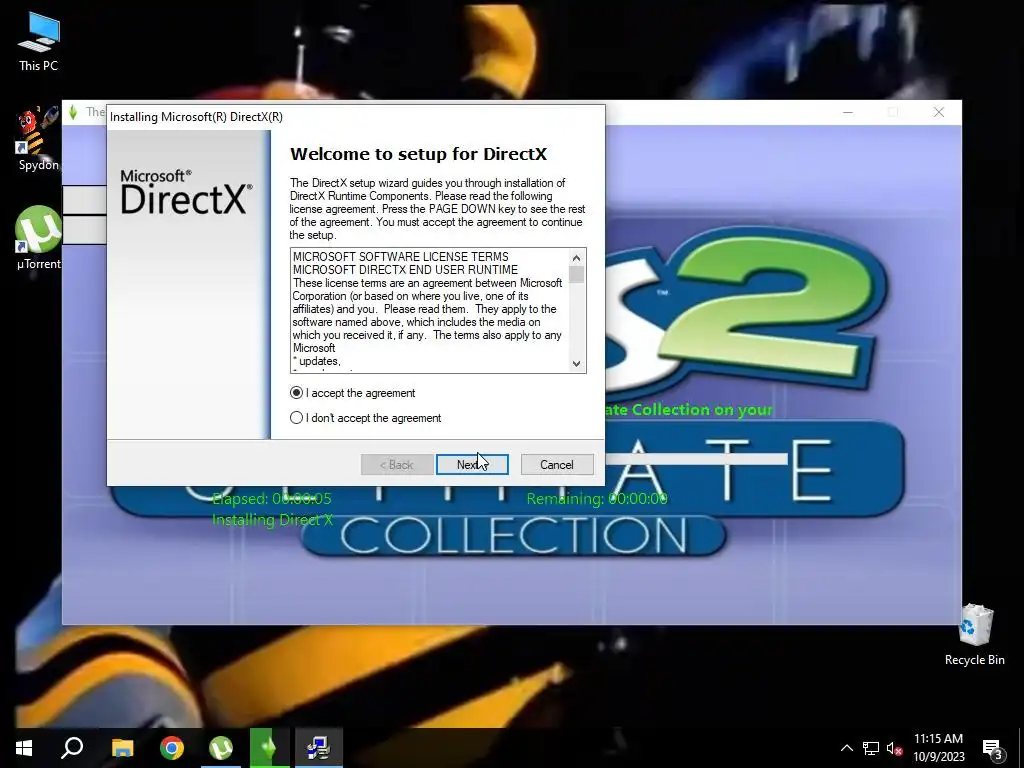This screenshot has width=1024, height=768.
Task: Click the Next button in DirectX setup
Action: pos(472,464)
